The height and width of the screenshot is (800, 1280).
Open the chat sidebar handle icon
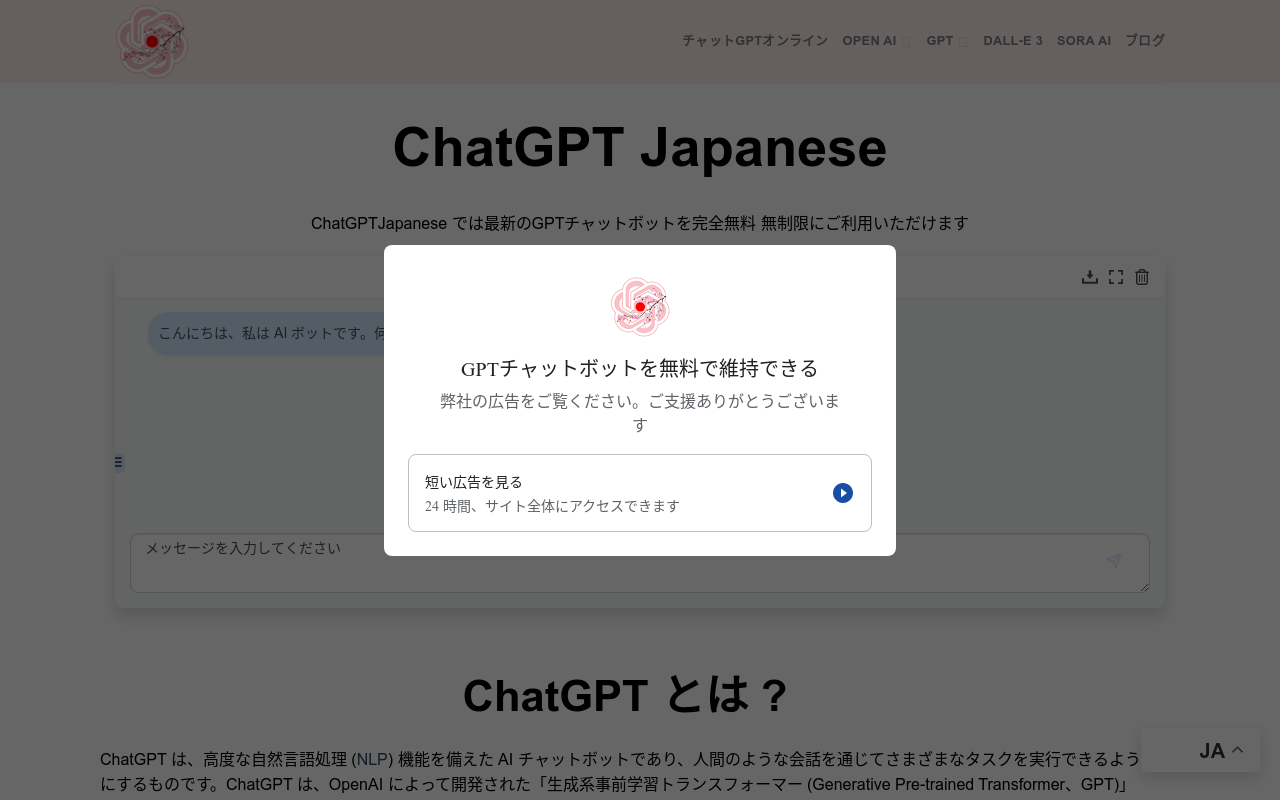tap(119, 462)
